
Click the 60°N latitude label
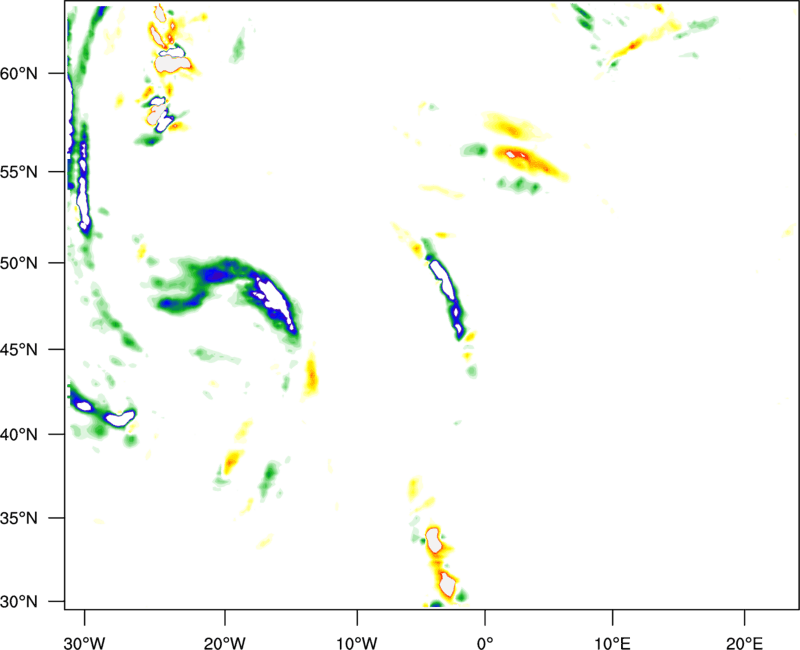tap(19, 74)
